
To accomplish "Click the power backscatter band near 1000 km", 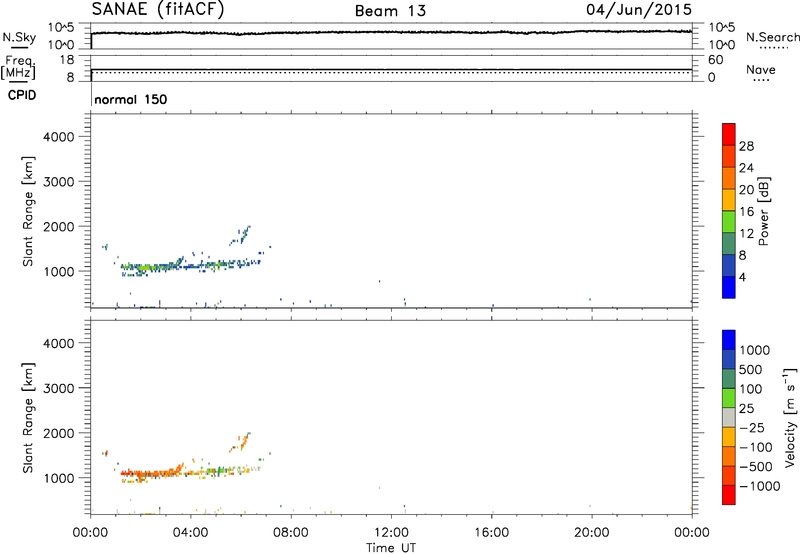I will [x=191, y=266].
